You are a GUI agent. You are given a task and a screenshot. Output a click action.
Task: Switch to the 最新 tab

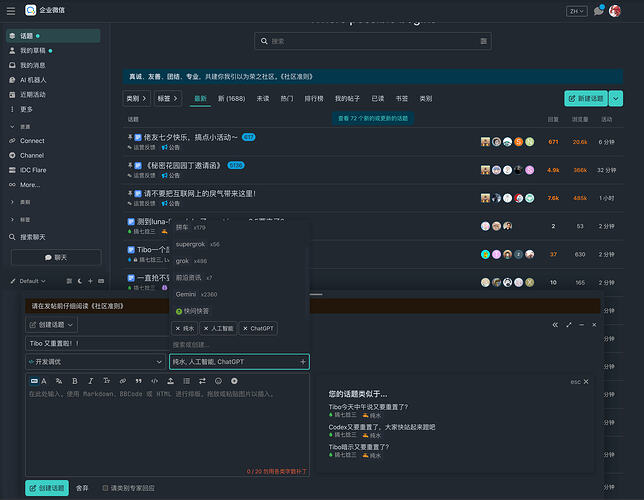point(200,99)
